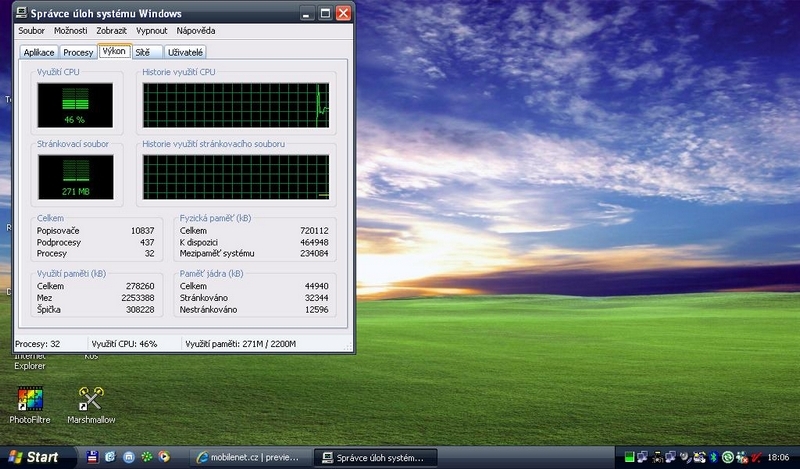This screenshot has height=469, width=800.
Task: Switch to the Aplikace tab
Action: pyautogui.click(x=39, y=52)
